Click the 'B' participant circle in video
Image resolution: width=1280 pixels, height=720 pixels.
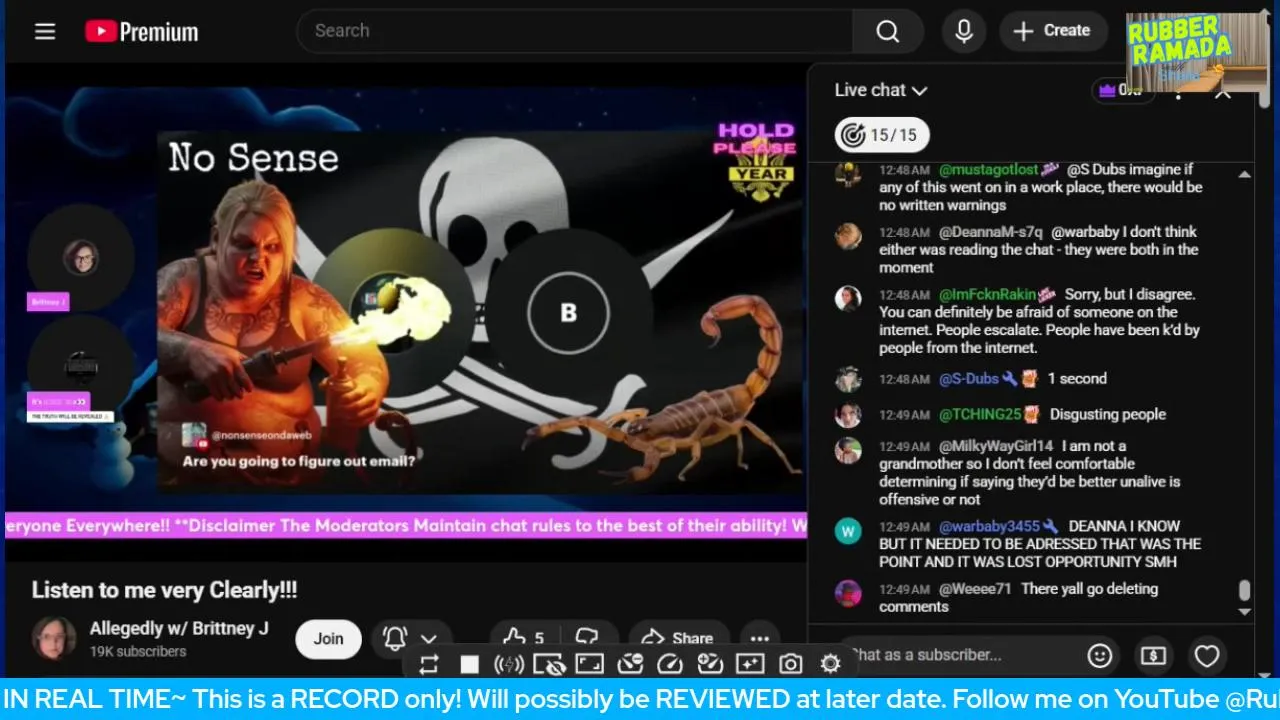pos(568,312)
